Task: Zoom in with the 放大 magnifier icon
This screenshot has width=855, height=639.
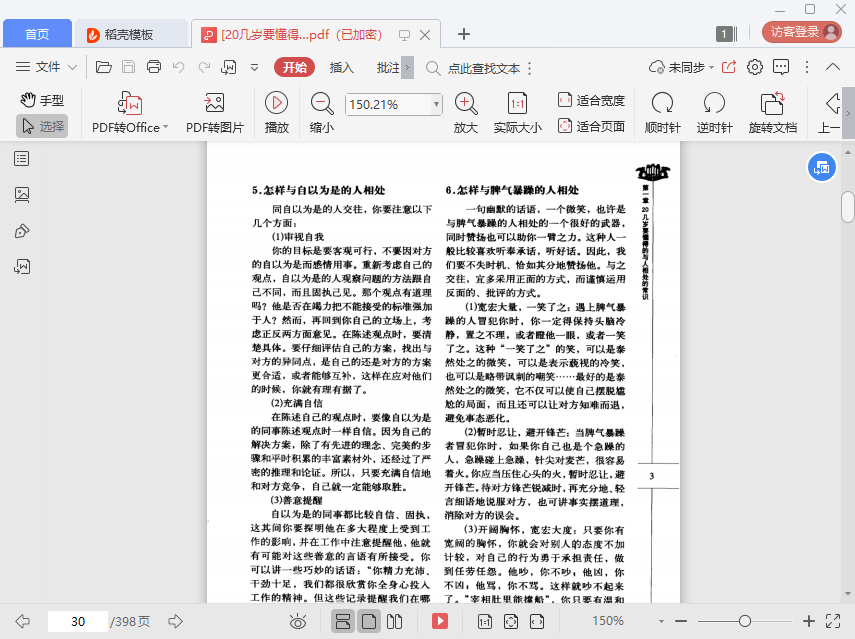Action: 465,103
